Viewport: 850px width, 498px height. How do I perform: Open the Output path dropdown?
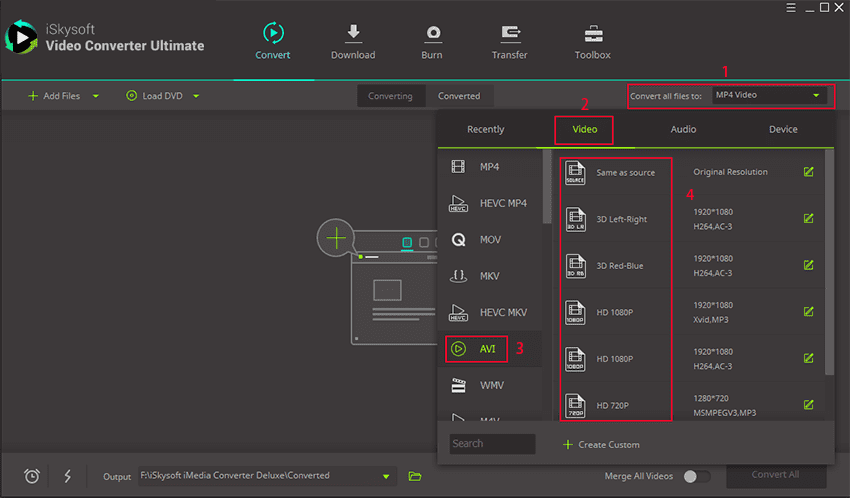tap(386, 476)
